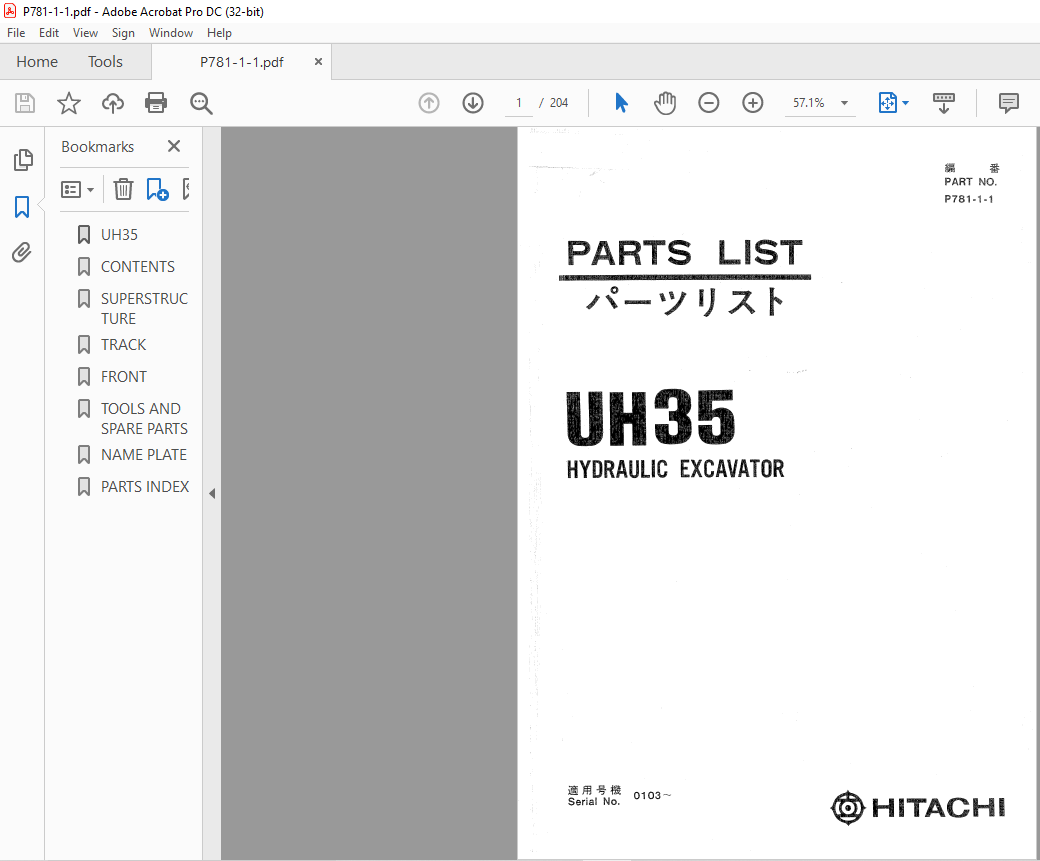Jump to the NAME PLATE bookmark

[144, 455]
